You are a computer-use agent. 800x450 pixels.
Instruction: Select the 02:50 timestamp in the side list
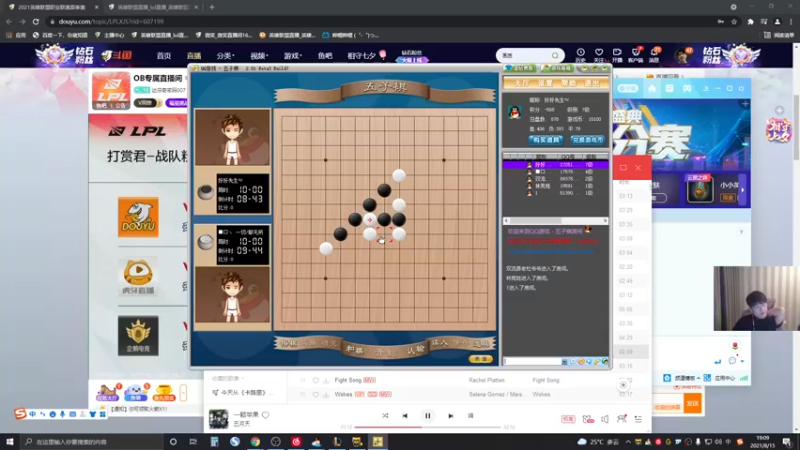(626, 352)
